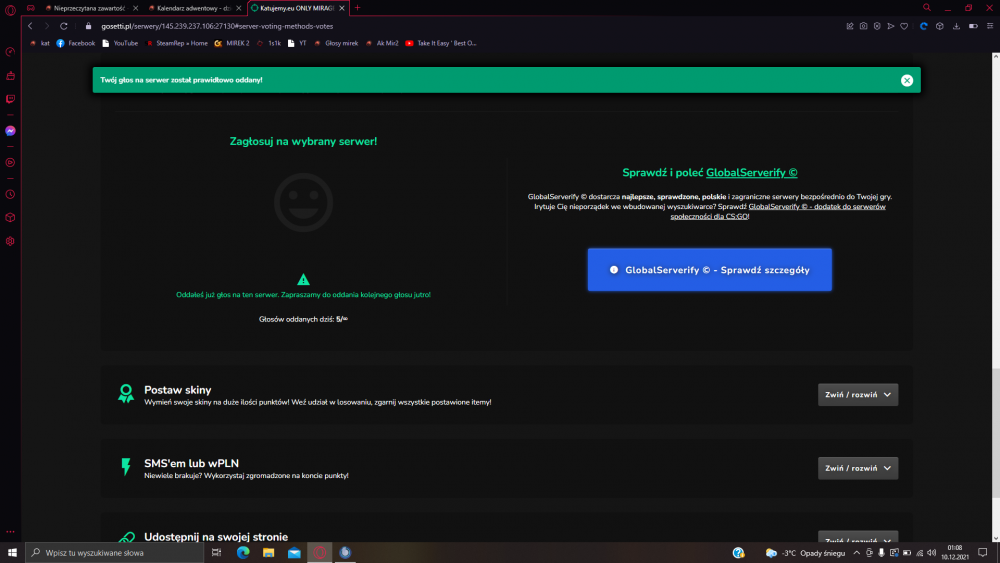Open the Opera GX main menu logo
Viewport: 1000px width, 563px height.
(10, 10)
